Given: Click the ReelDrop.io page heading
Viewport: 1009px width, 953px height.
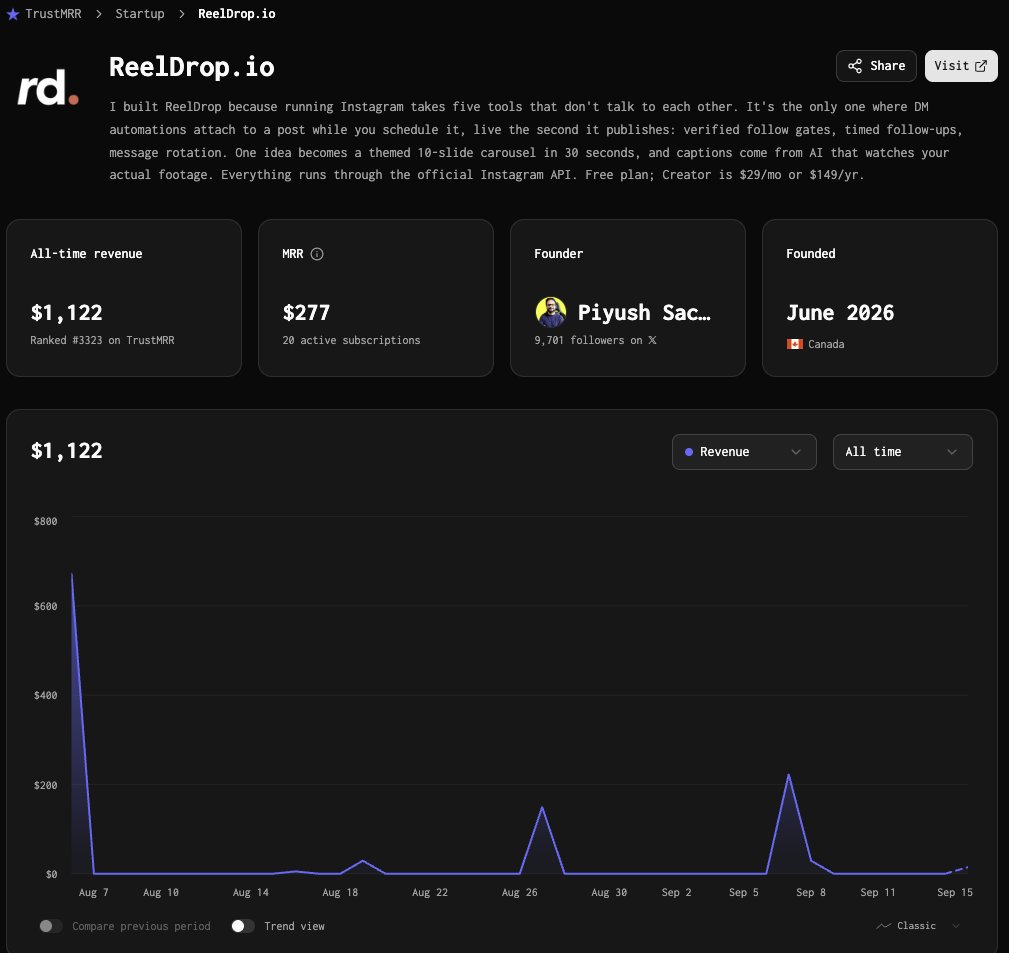Looking at the screenshot, I should tap(192, 67).
